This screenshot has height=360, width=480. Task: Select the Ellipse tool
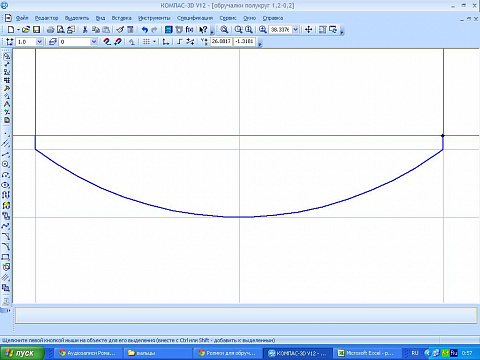click(6, 185)
